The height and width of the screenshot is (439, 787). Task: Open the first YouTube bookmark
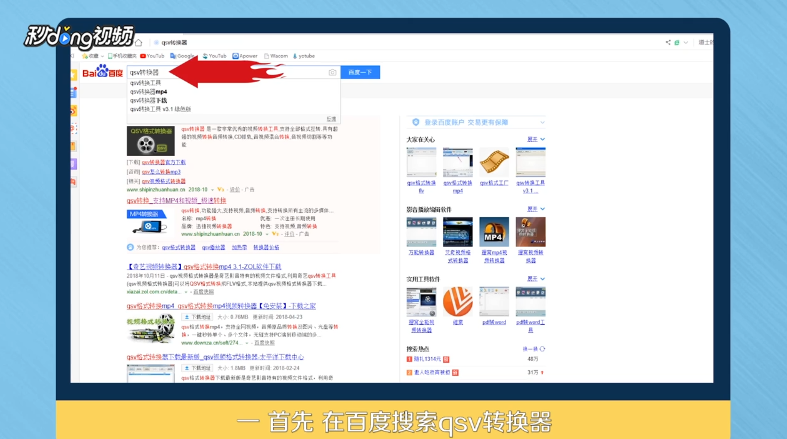coord(153,56)
